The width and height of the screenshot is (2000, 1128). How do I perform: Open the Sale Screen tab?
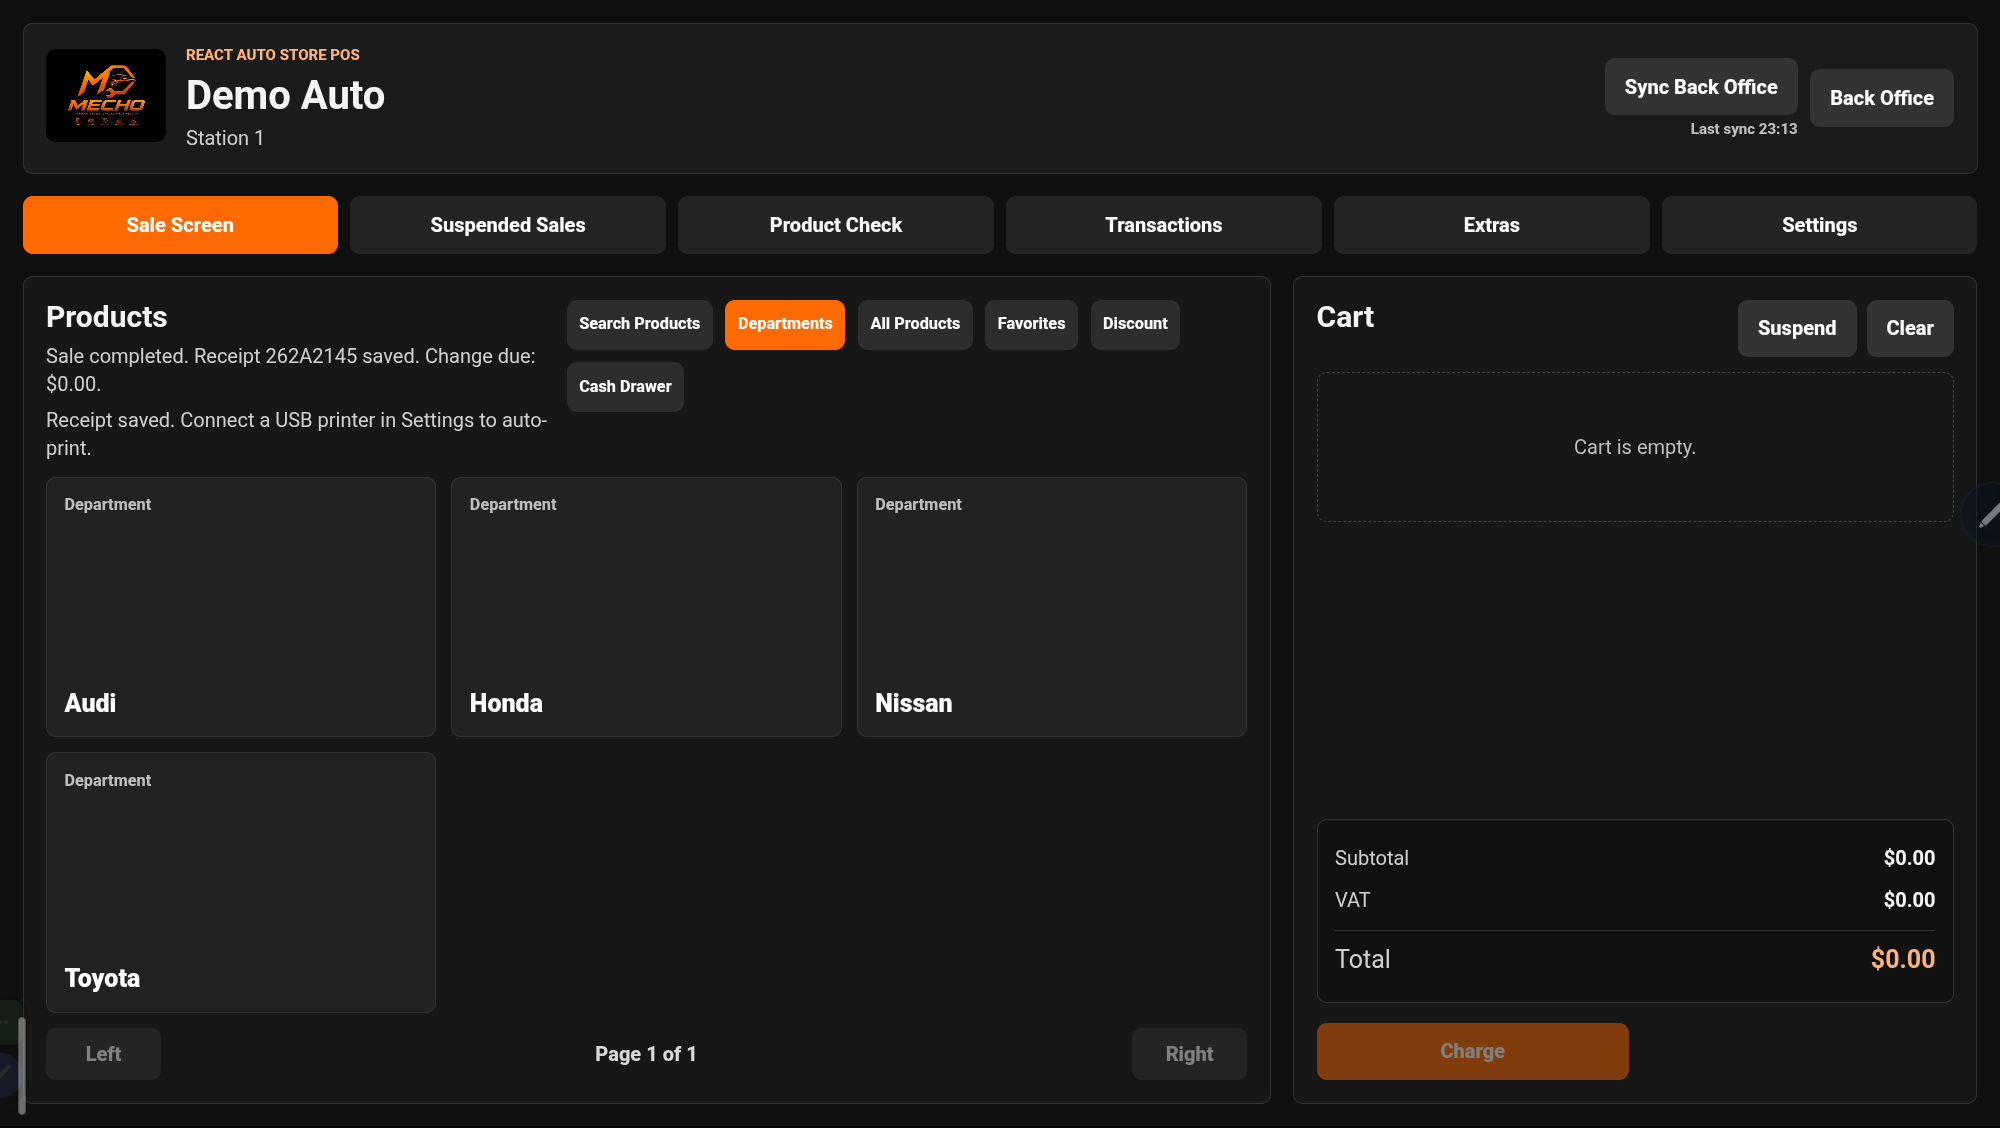[x=180, y=225]
